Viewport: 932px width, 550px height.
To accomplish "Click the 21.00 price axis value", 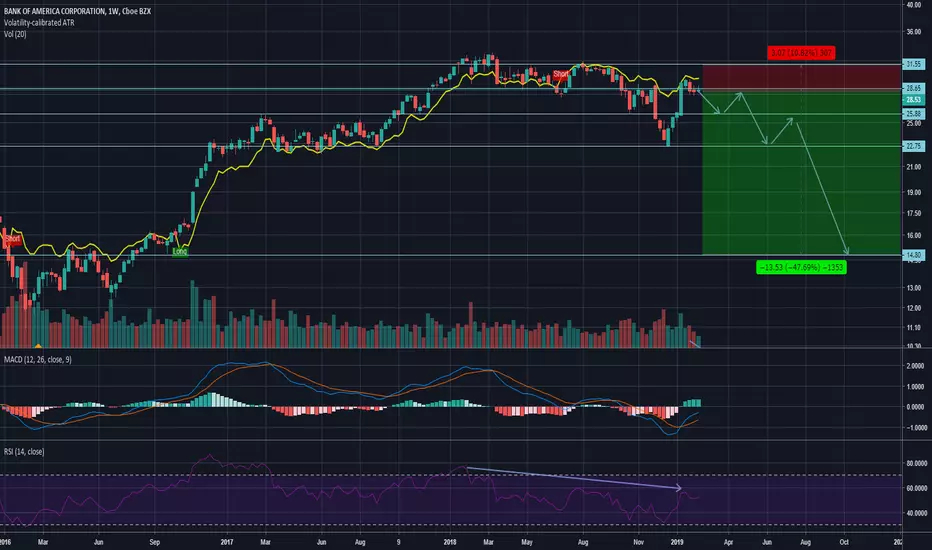I will [x=914, y=168].
